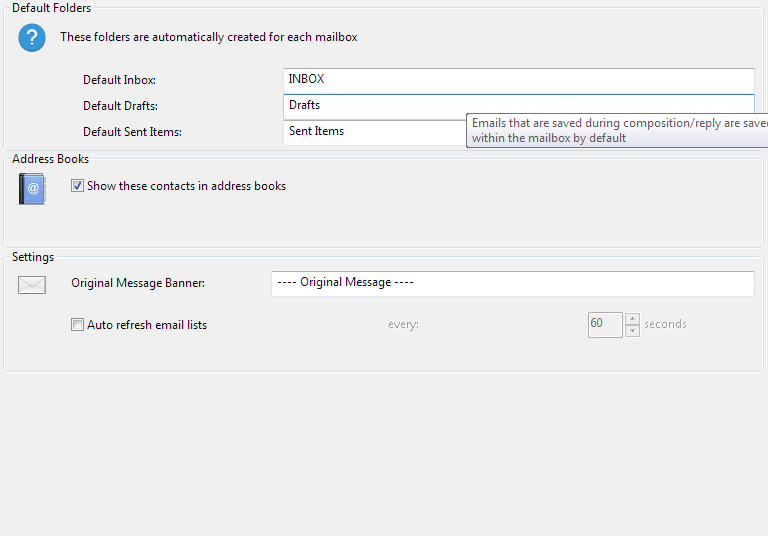Image resolution: width=768 pixels, height=536 pixels.
Task: Click the 60 seconds interval field
Action: click(x=605, y=325)
